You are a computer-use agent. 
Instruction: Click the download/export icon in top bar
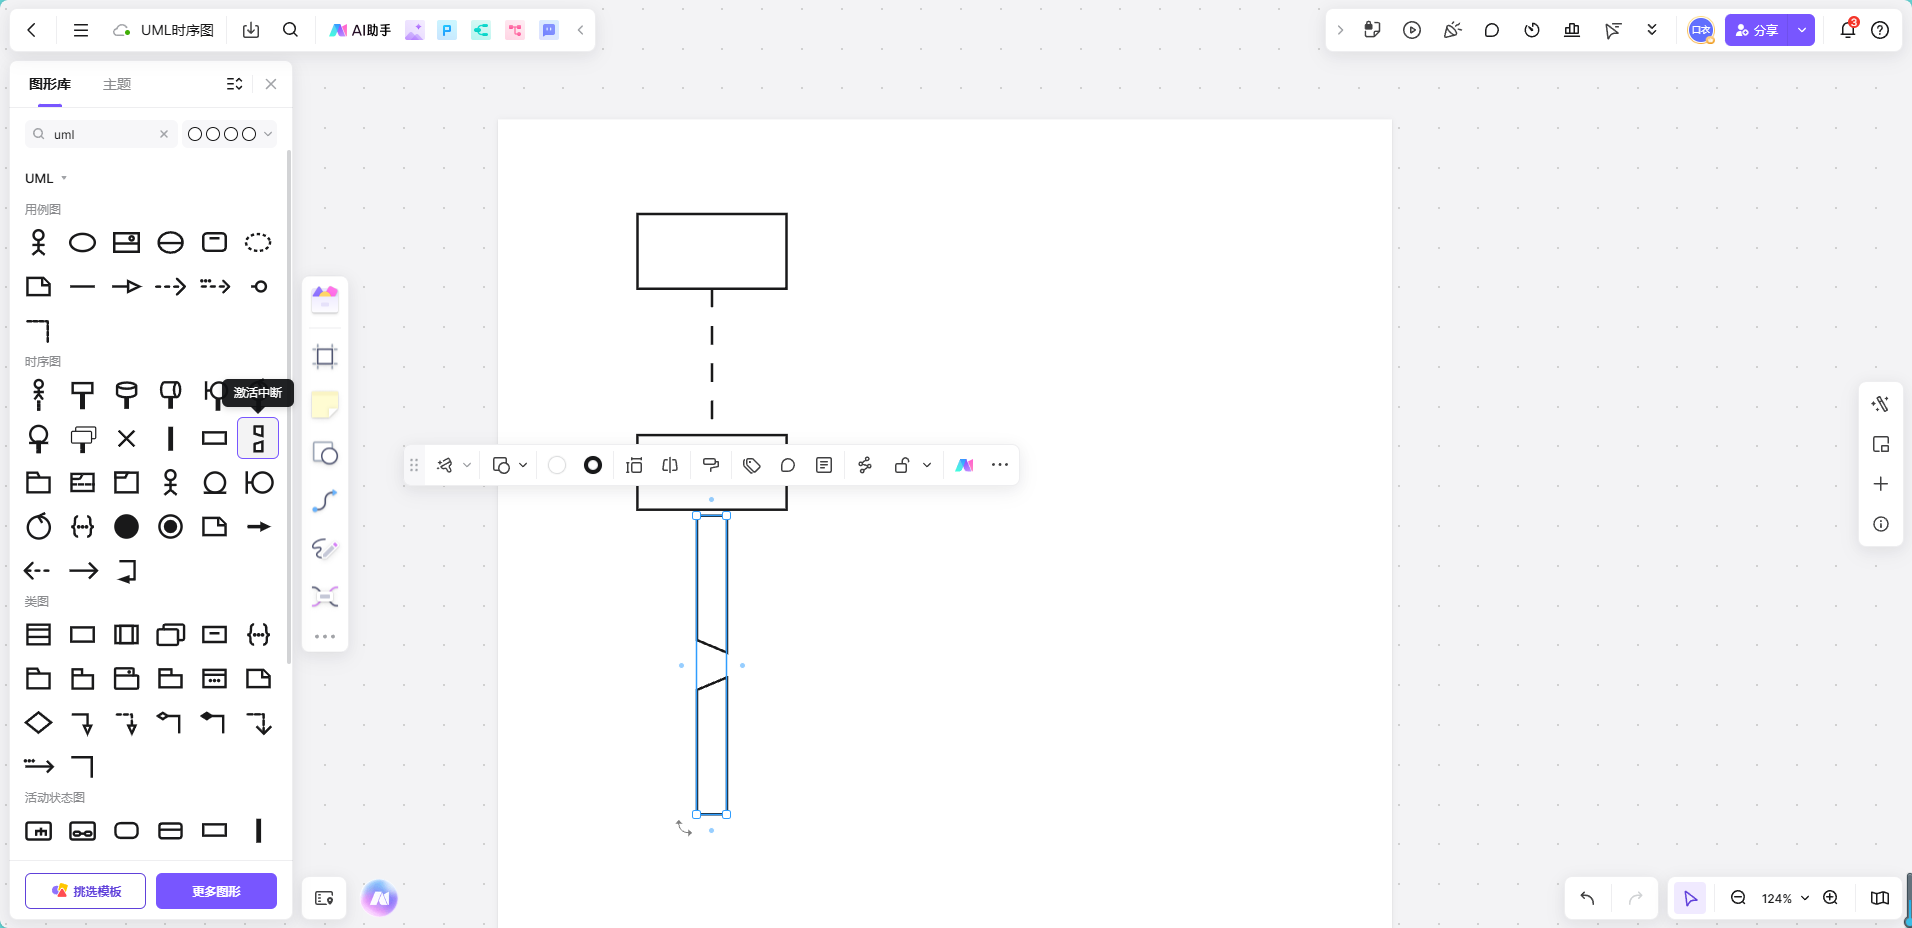click(251, 30)
